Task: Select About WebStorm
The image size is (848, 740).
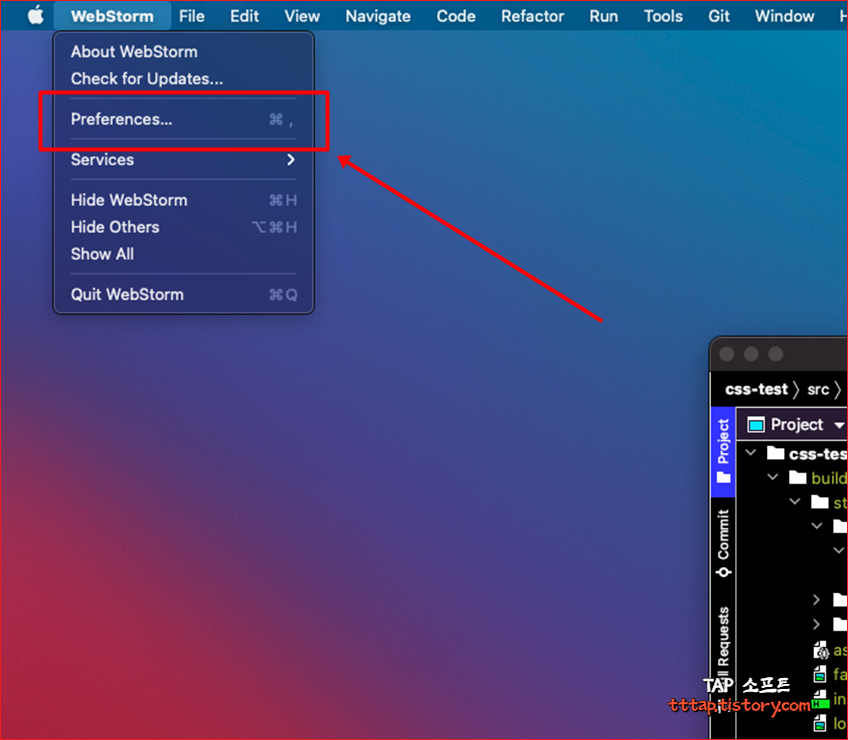Action: (183, 51)
